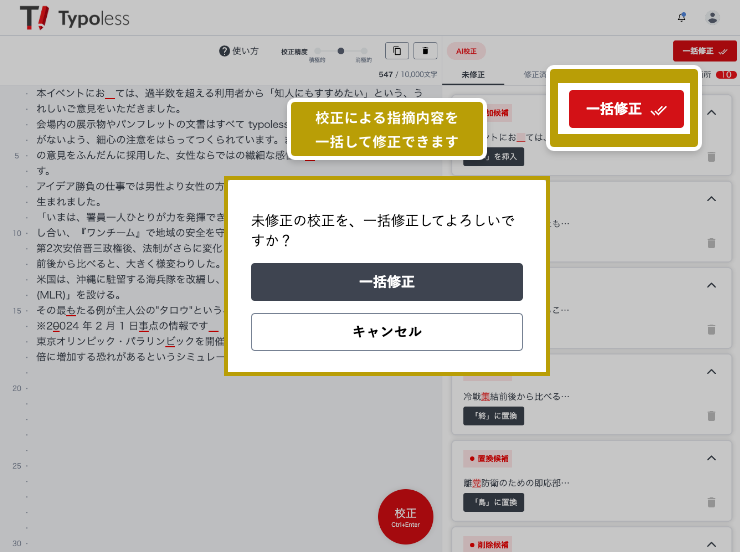Click the 校正精度 label
Screen dimensions: 740x552
(294, 52)
